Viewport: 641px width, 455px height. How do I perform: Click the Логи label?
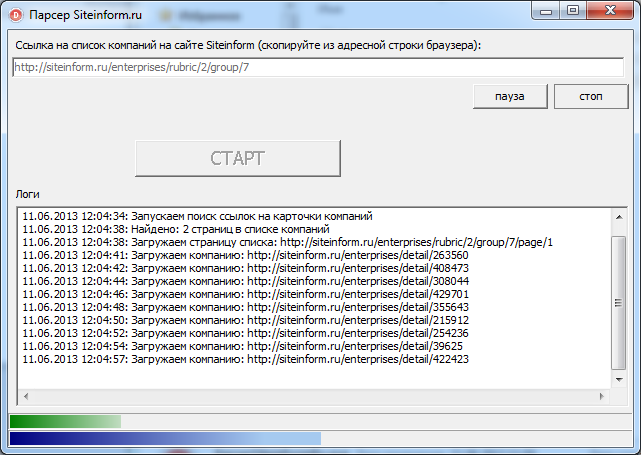click(x=27, y=194)
